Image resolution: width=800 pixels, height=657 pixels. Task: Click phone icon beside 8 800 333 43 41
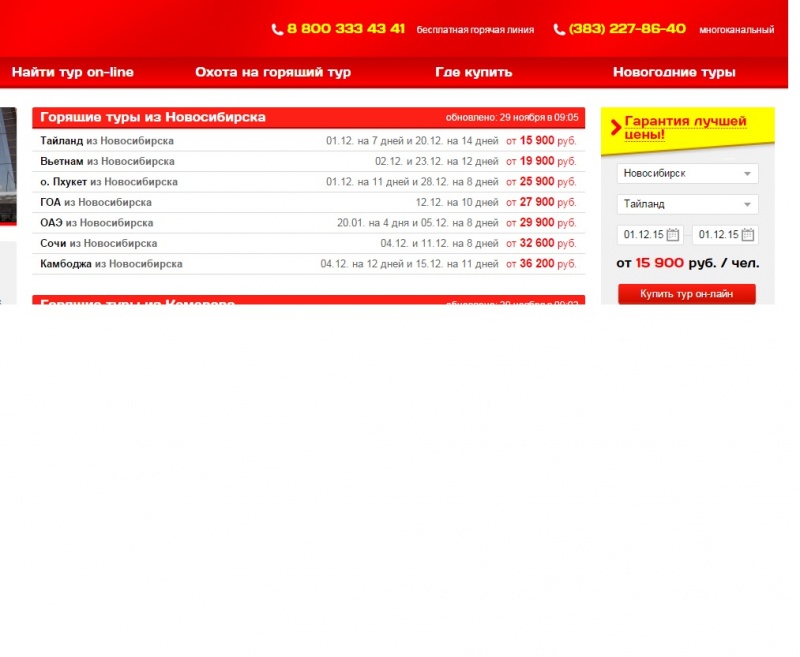tap(277, 30)
